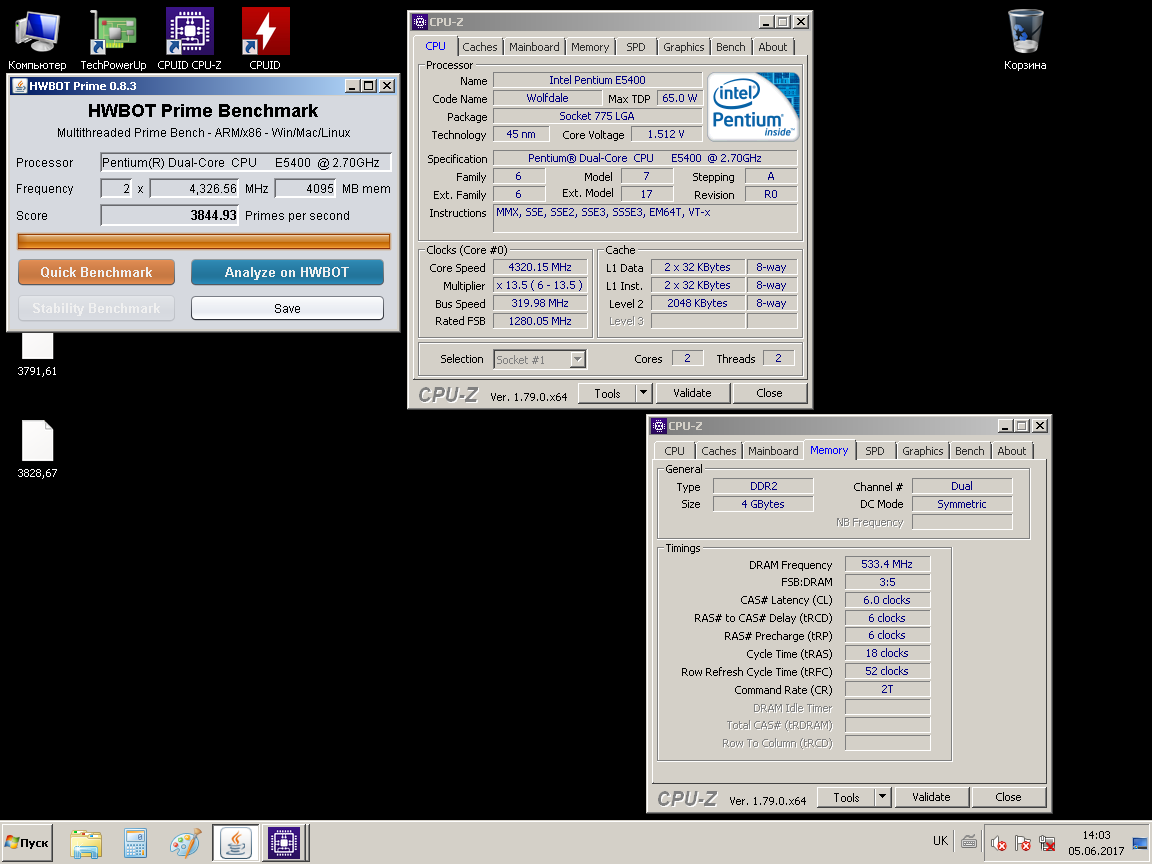Viewport: 1152px width, 864px height.
Task: Open CPU tab in the lower CPU-Z window
Action: (x=674, y=451)
